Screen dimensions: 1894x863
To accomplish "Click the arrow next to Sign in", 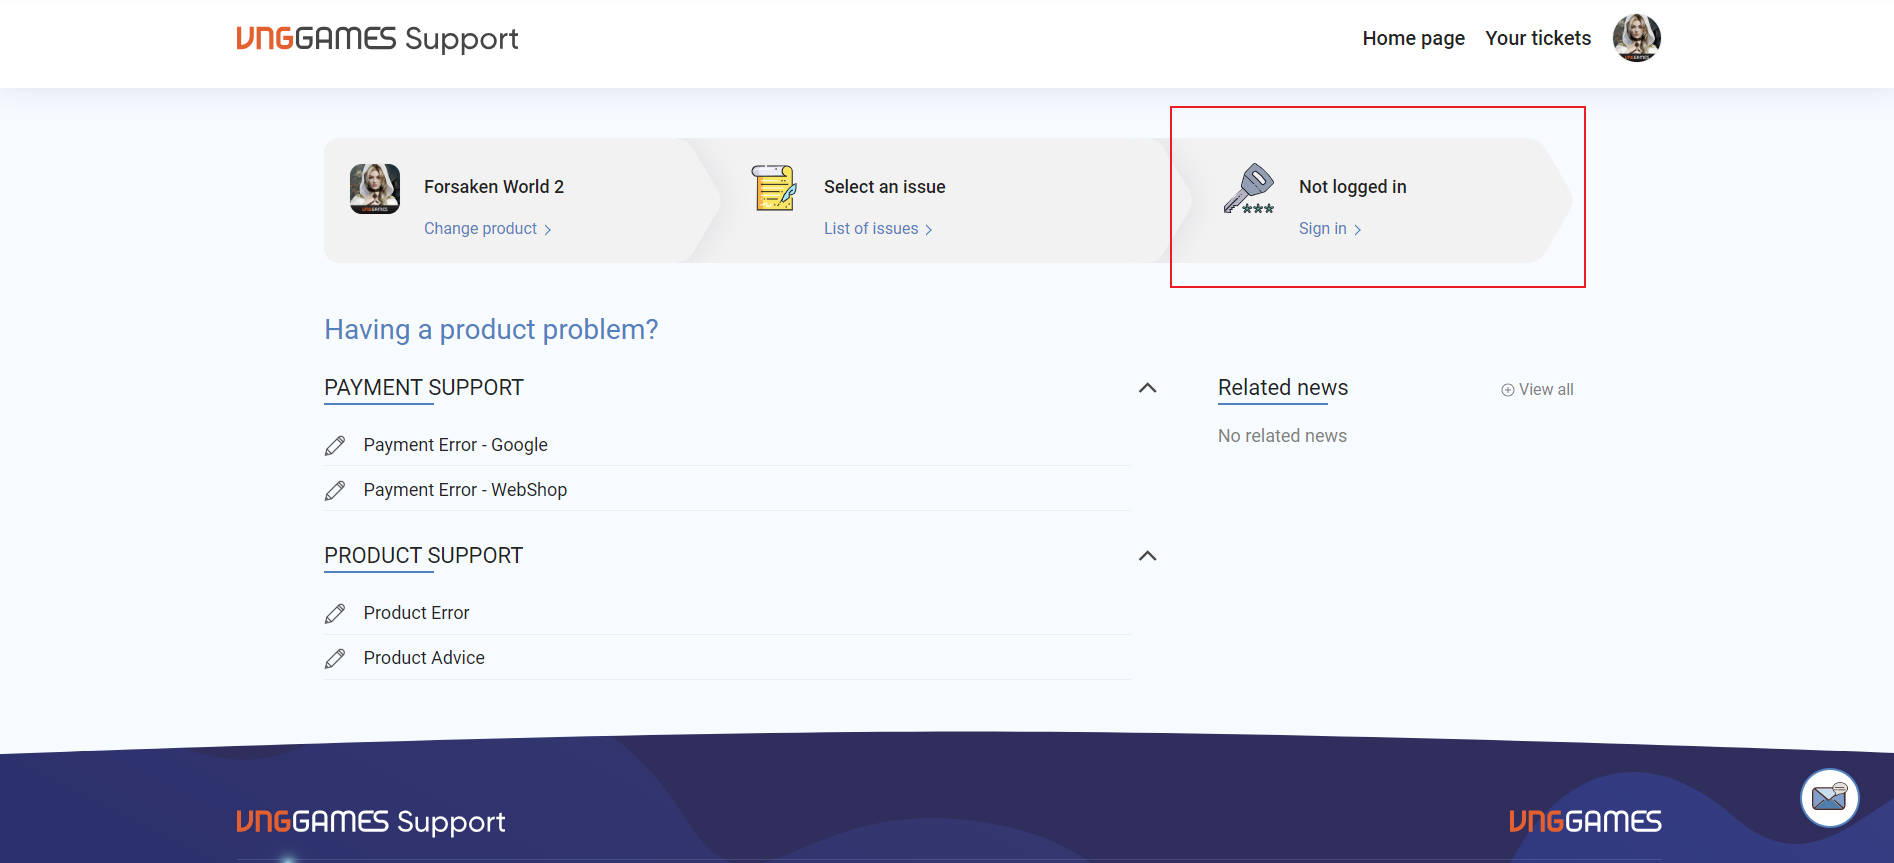I will [1357, 230].
